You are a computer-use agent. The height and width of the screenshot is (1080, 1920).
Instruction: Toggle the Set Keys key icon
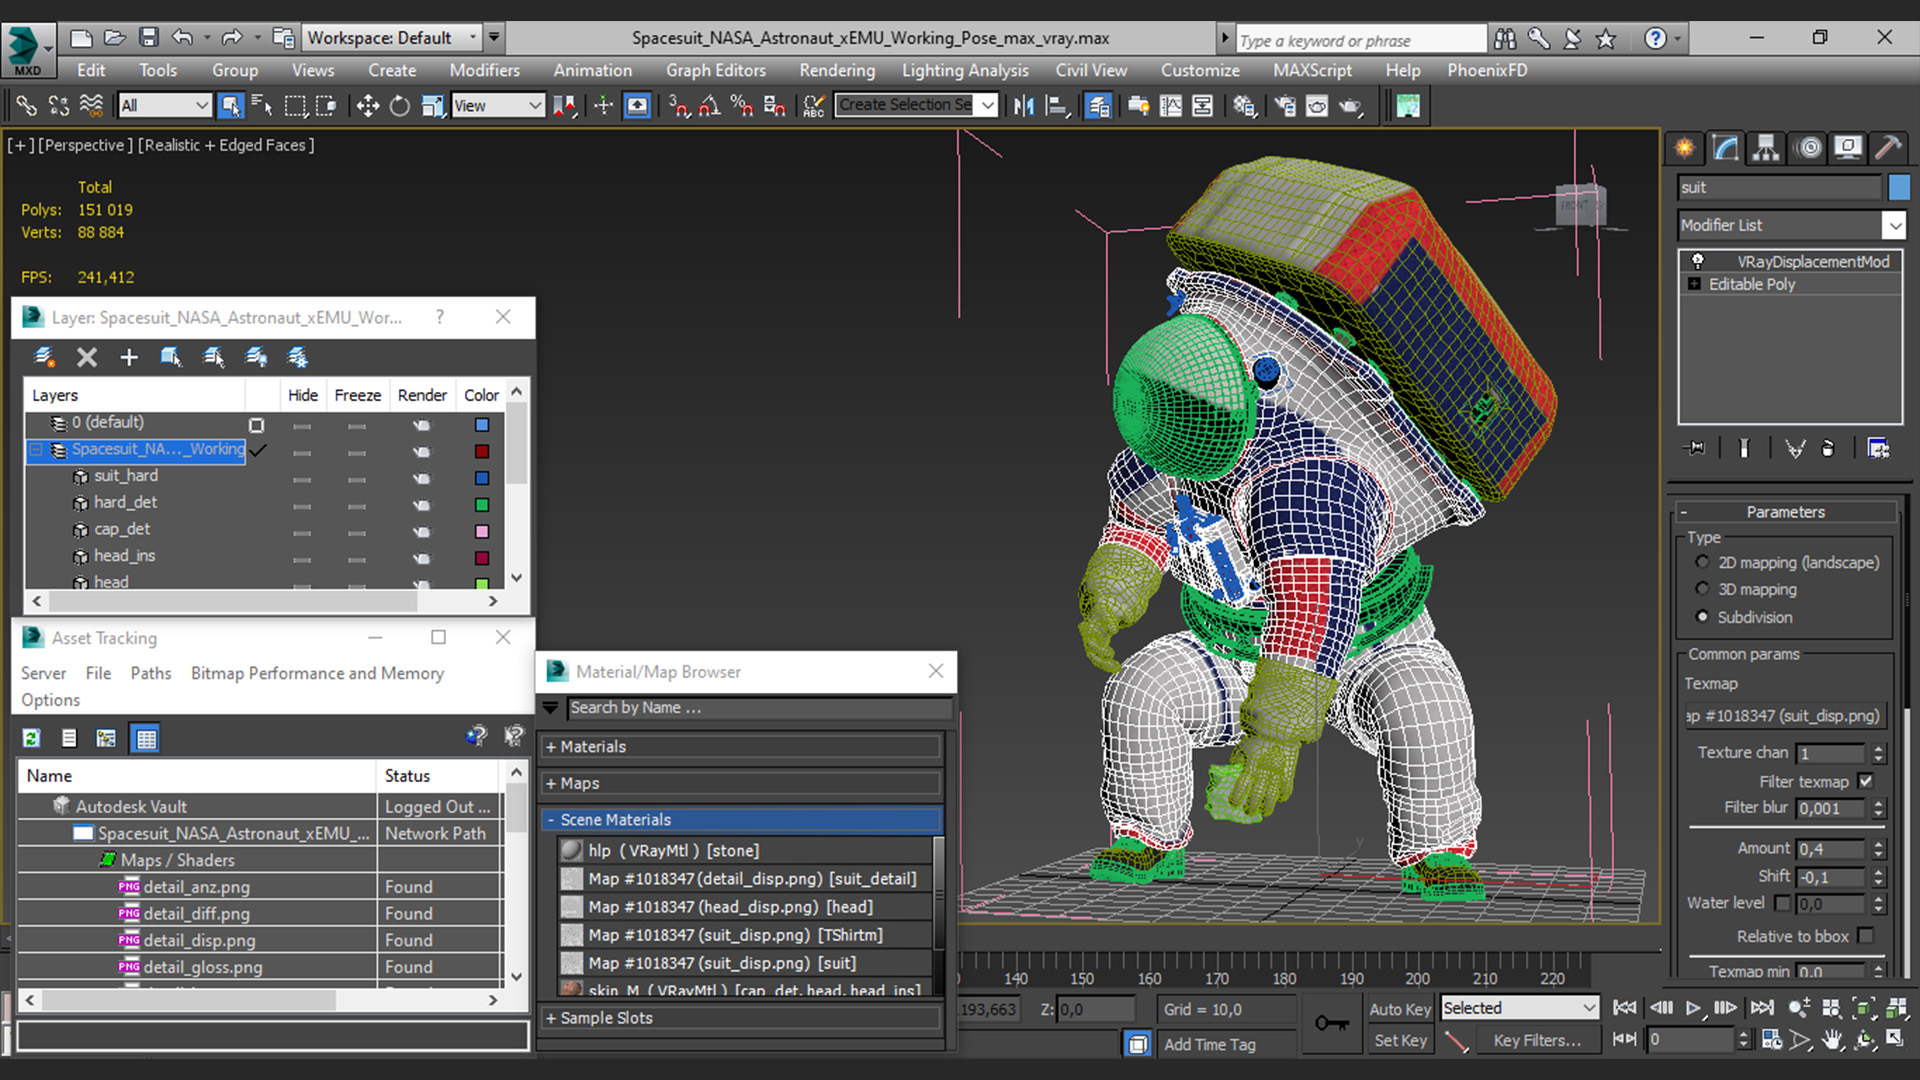pyautogui.click(x=1331, y=1022)
